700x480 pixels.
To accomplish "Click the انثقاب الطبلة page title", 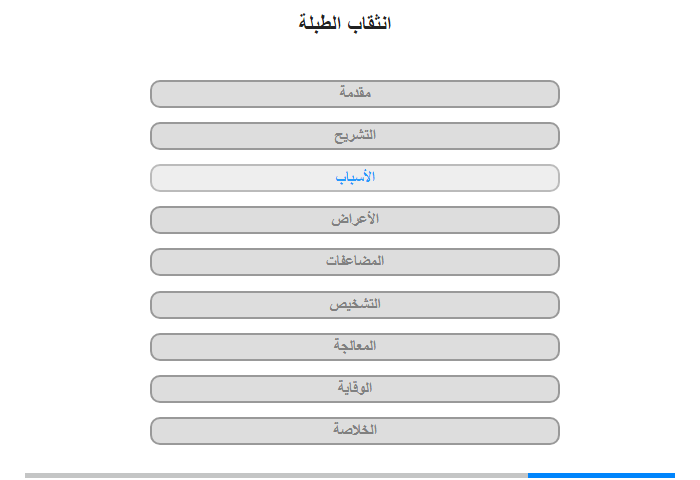I will (345, 22).
